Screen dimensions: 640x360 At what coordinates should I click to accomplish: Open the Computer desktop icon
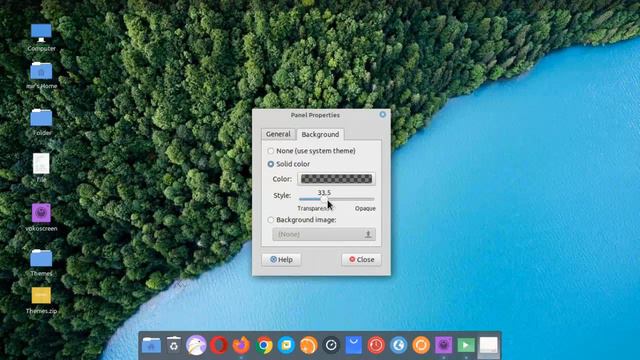[41, 37]
